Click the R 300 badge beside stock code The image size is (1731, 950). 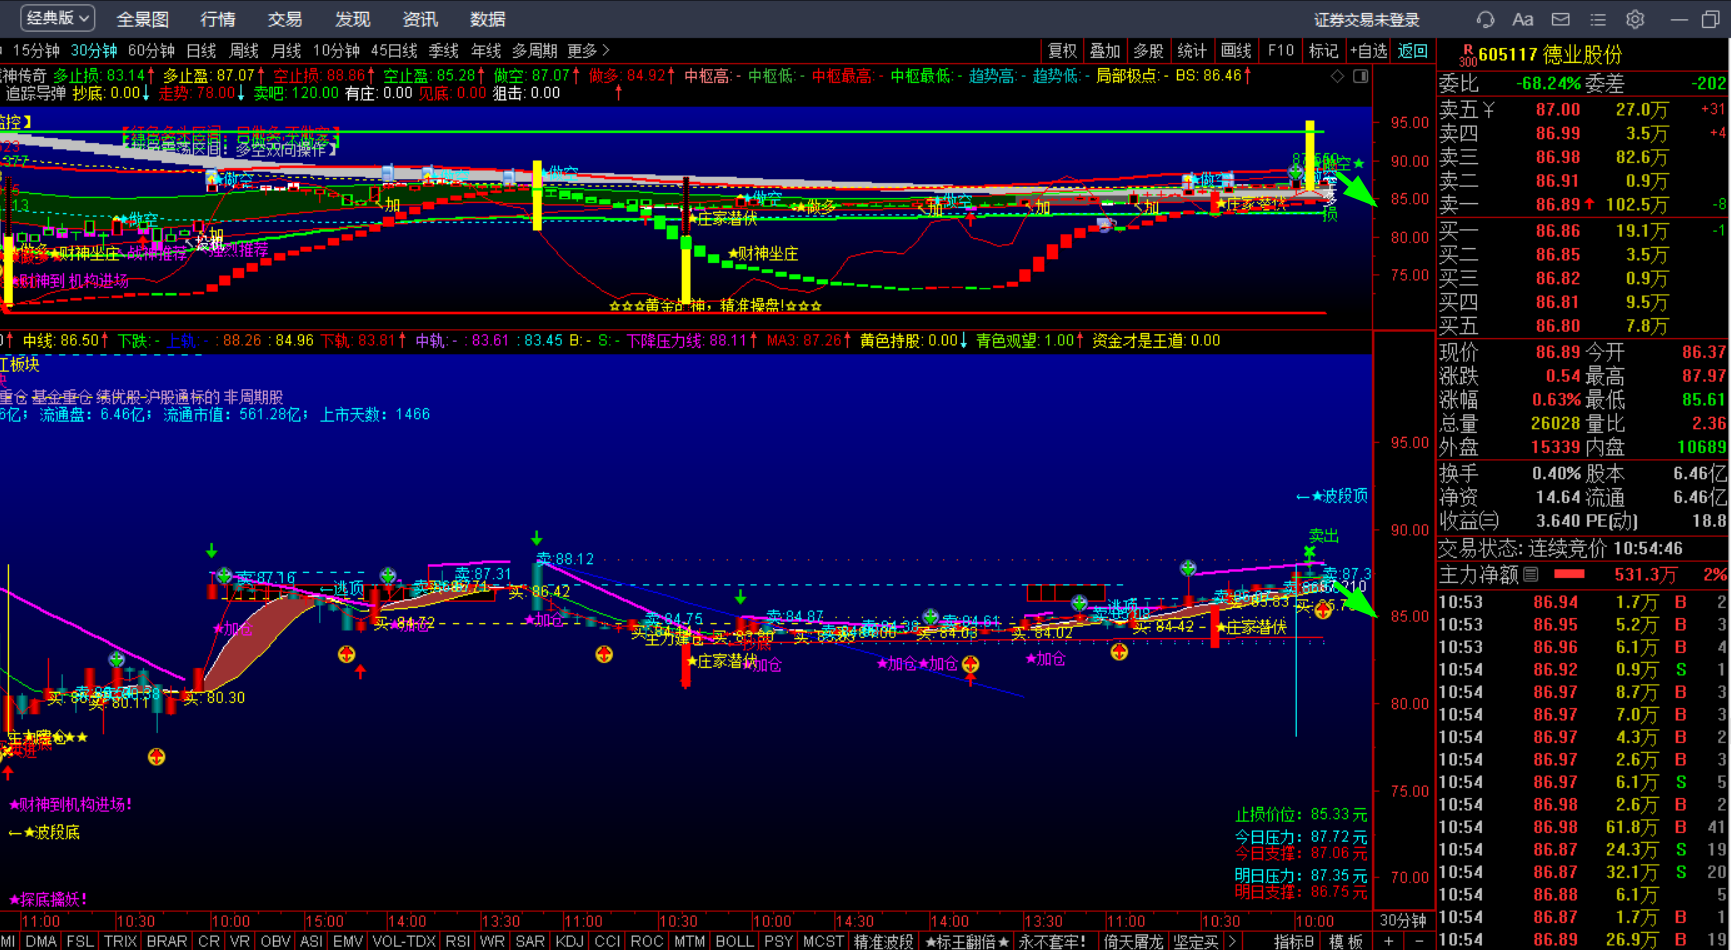click(x=1467, y=54)
